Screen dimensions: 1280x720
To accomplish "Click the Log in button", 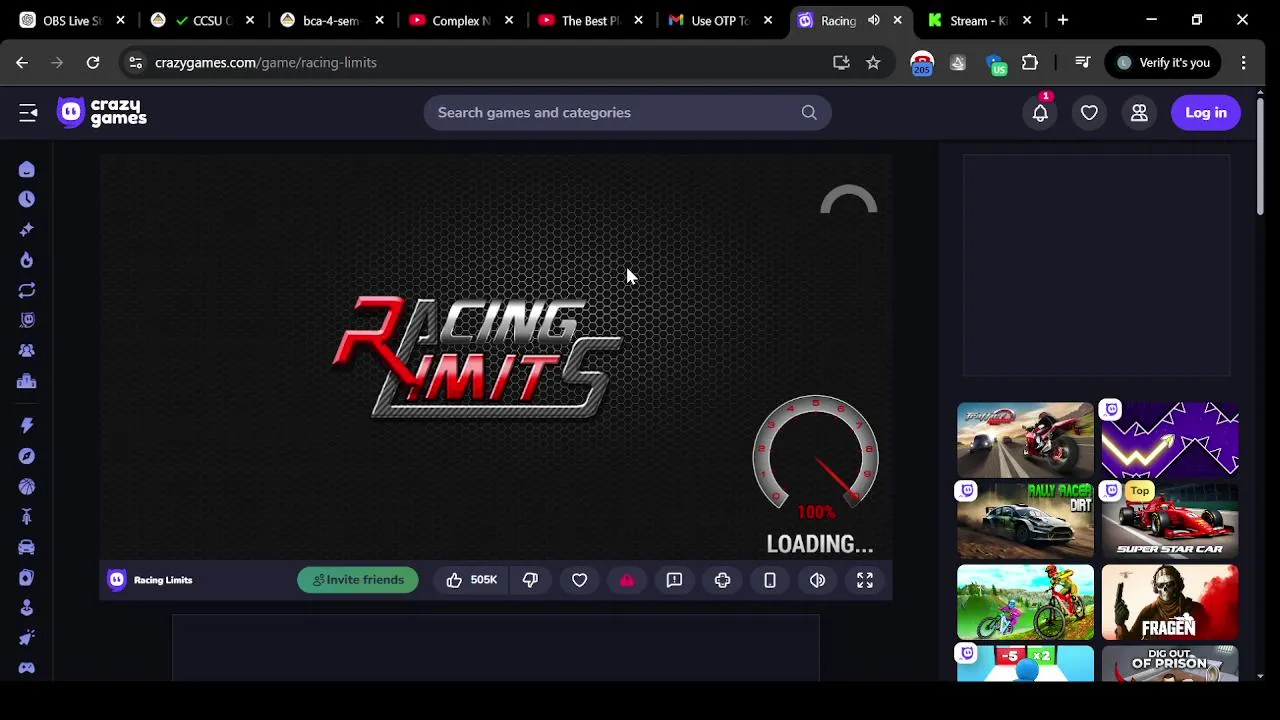I will [x=1206, y=113].
